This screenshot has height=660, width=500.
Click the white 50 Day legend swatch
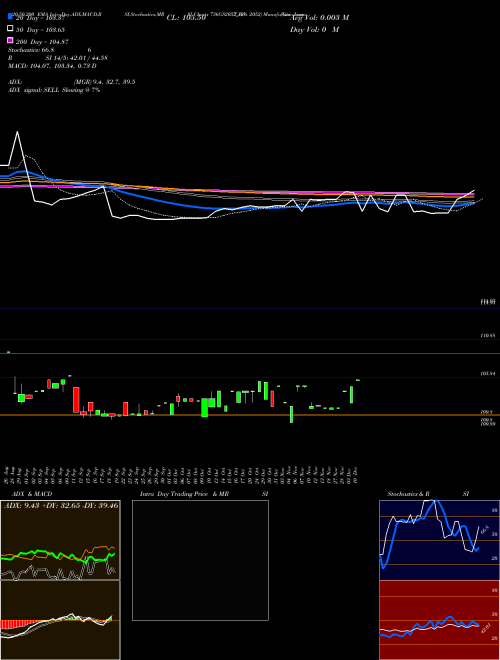point(10,29)
